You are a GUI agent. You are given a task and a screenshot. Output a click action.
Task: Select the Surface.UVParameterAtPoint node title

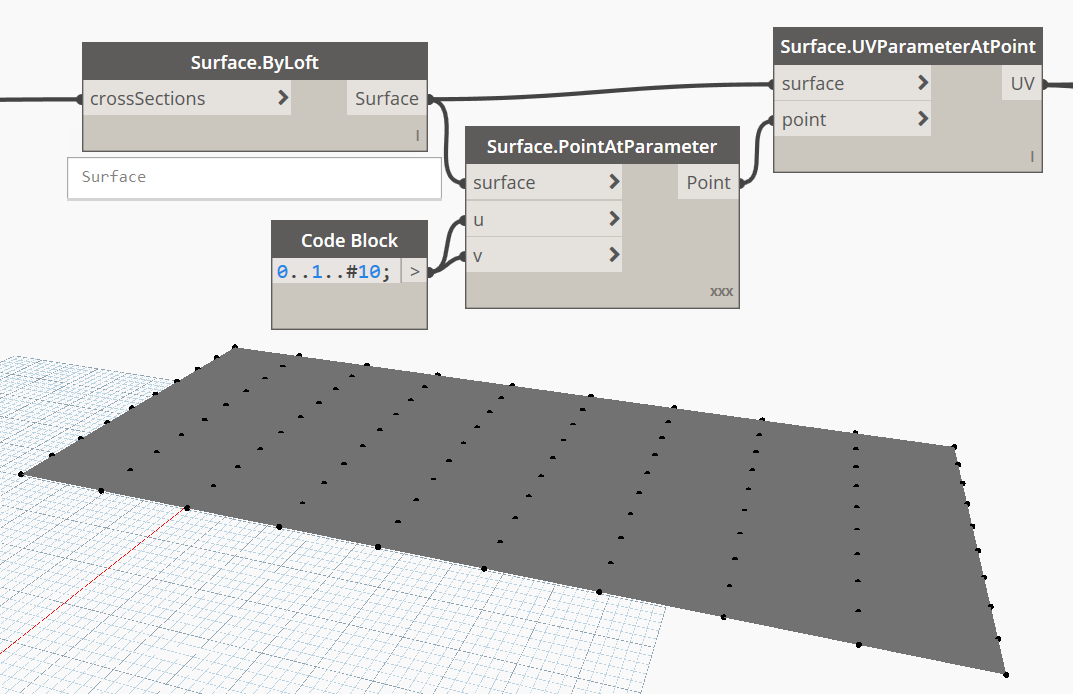tap(907, 47)
